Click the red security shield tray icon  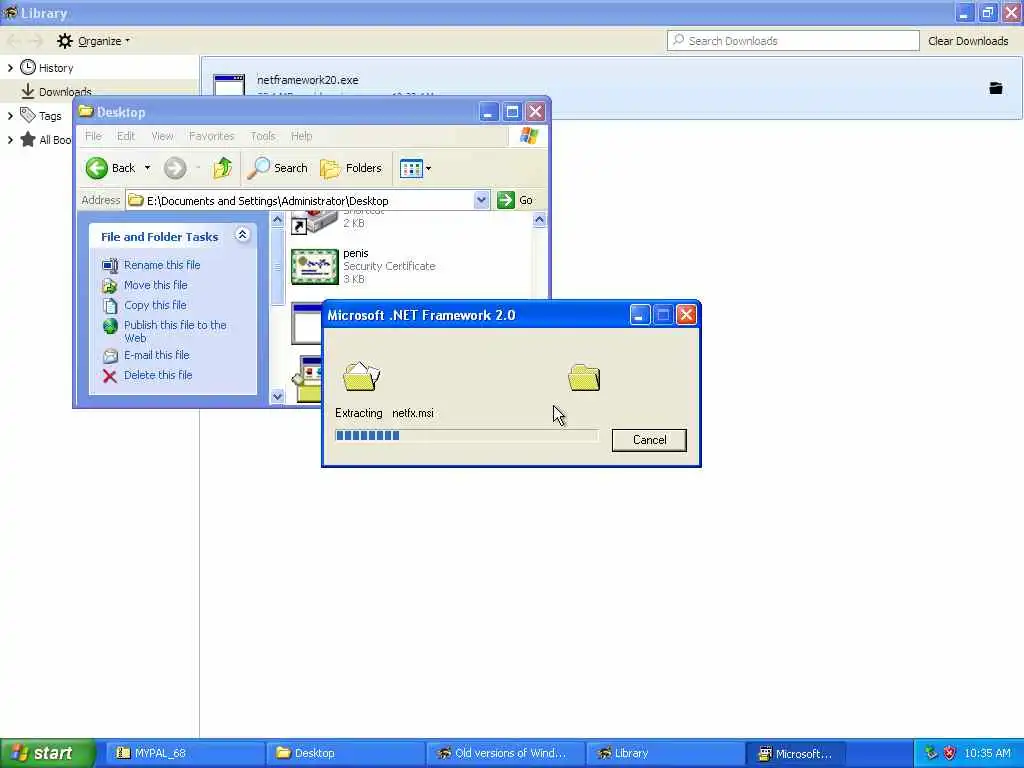950,753
